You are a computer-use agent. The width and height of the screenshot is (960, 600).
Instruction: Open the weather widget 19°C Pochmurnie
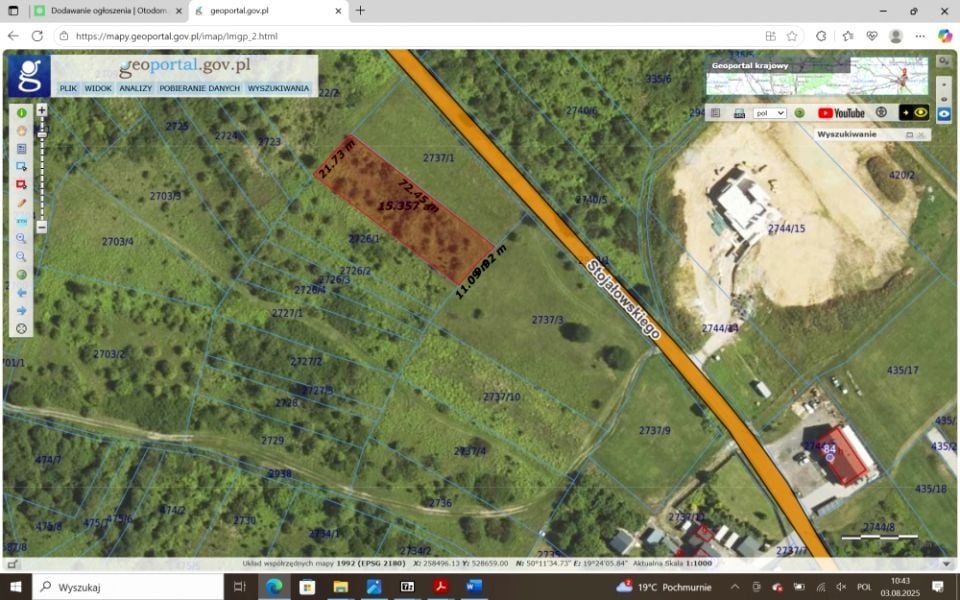click(x=664, y=587)
